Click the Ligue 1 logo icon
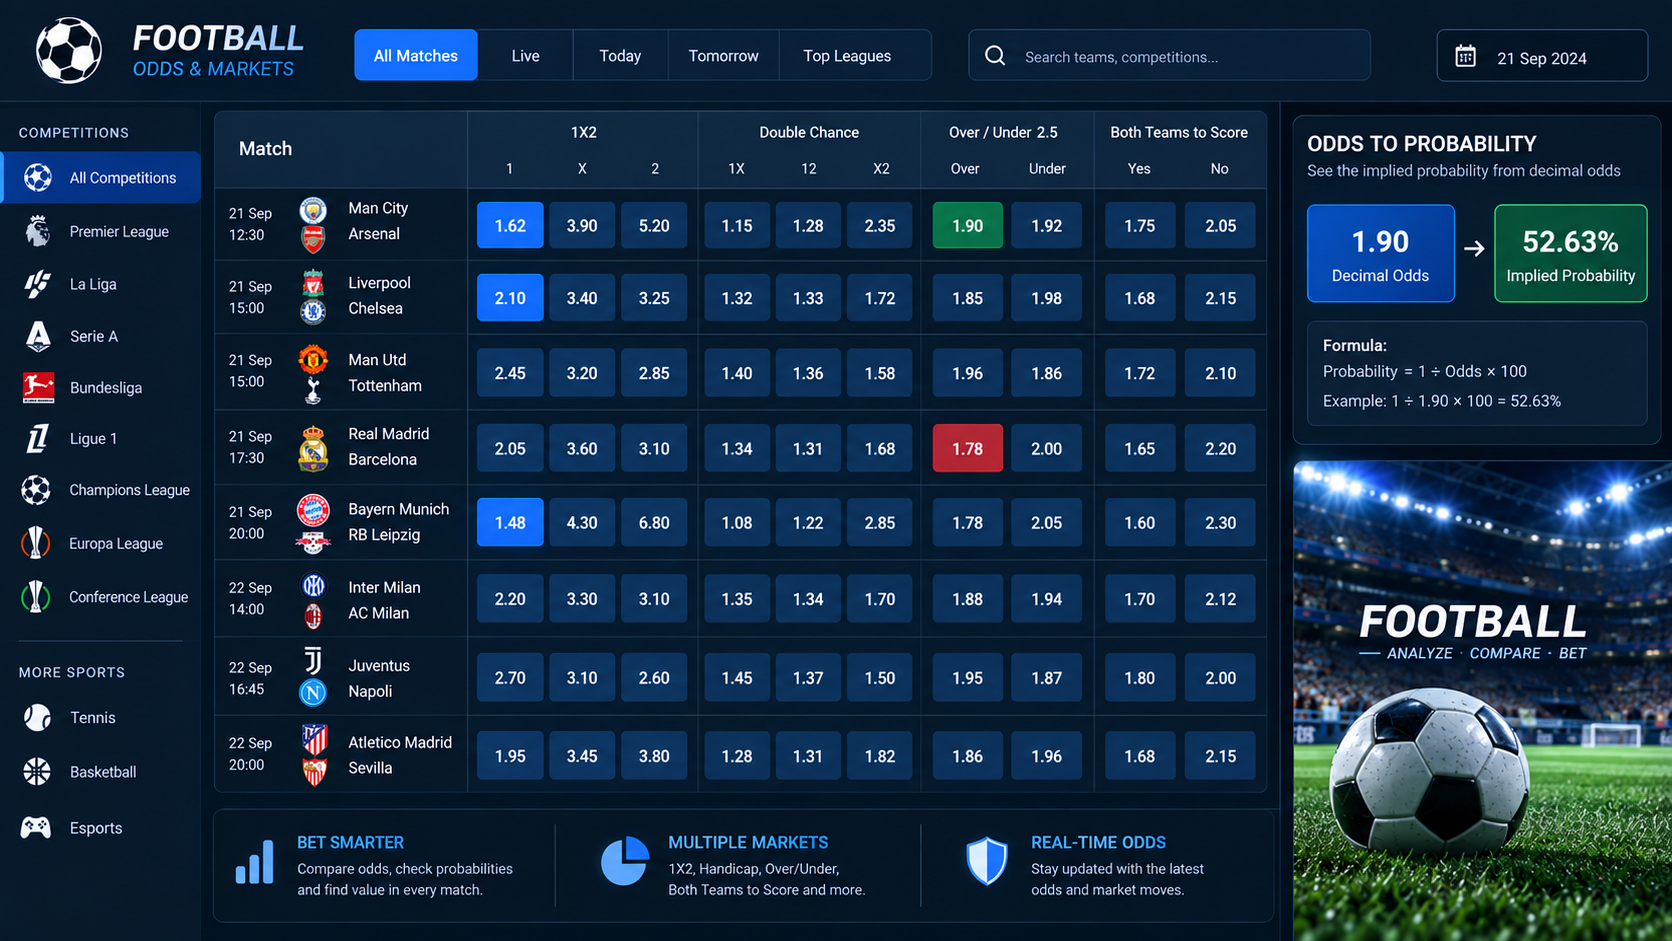The height and width of the screenshot is (941, 1672). tap(38, 438)
